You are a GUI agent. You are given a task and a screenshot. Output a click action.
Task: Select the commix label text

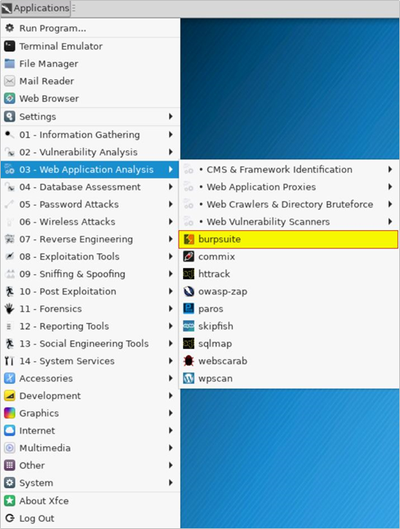click(x=217, y=257)
